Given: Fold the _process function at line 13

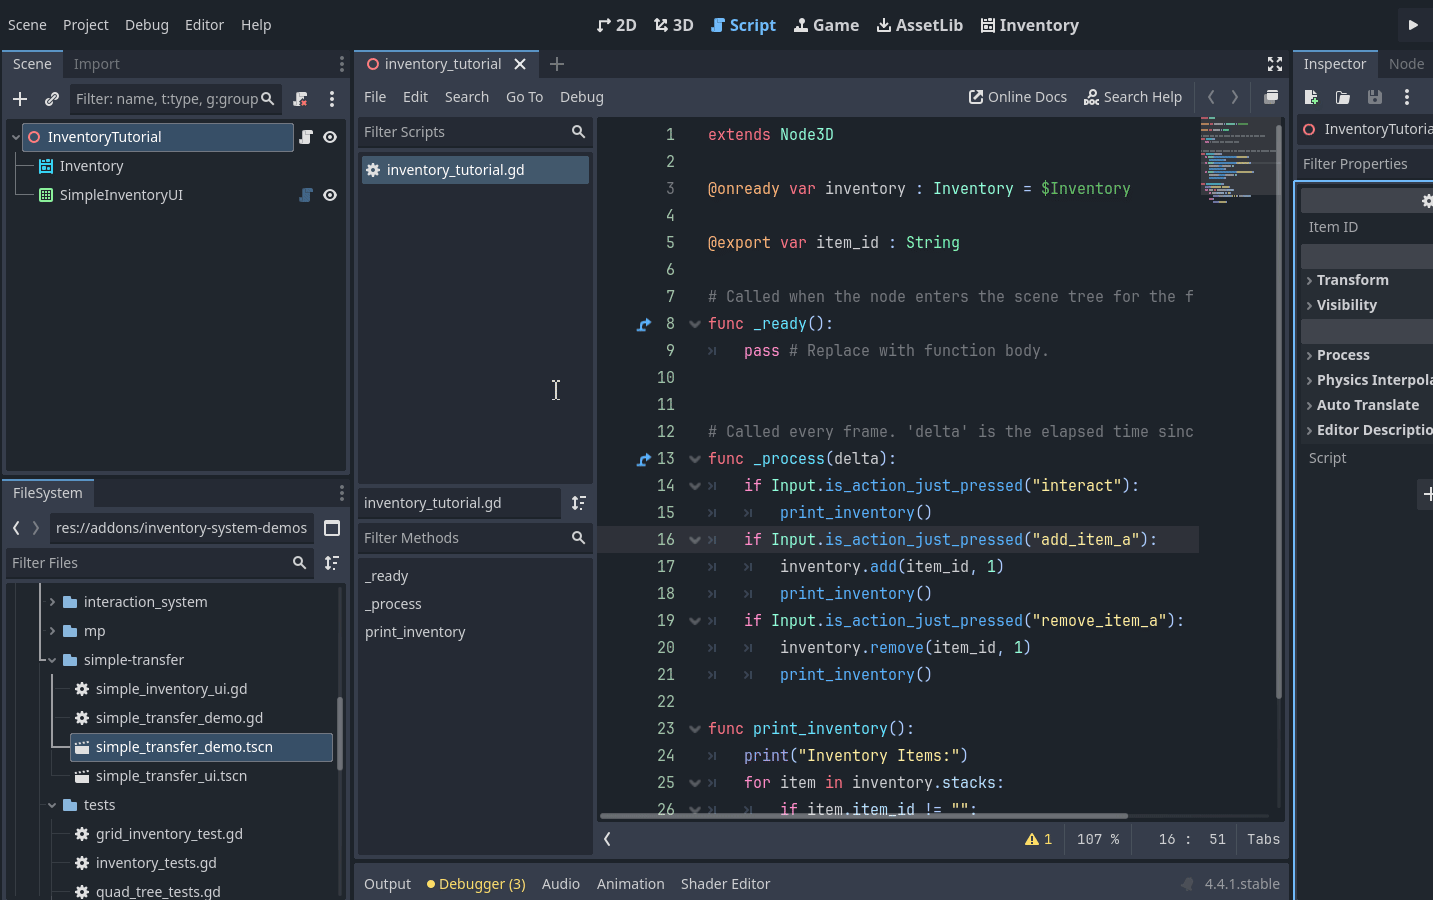Looking at the screenshot, I should point(695,459).
